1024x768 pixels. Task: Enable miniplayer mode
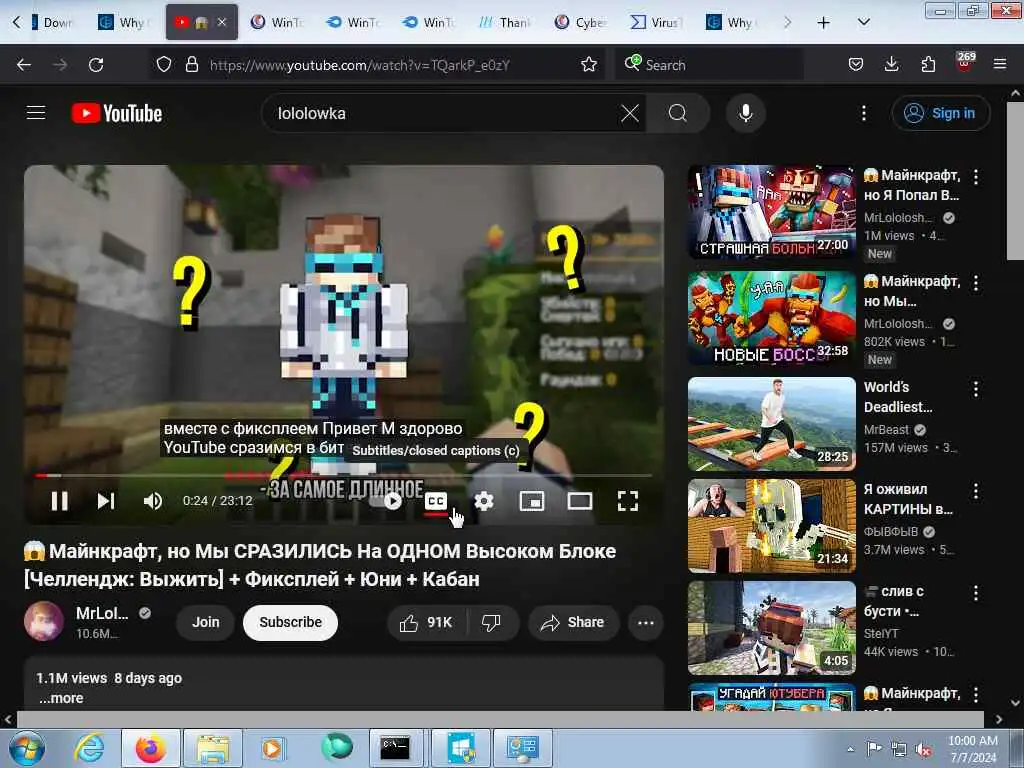coord(532,501)
